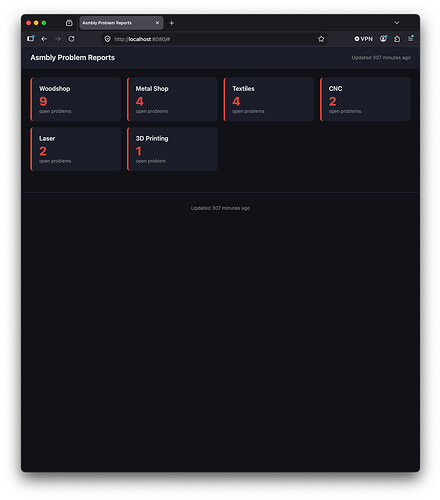Toggle the VPN button
This screenshot has height=500, width=440.
pos(363,39)
